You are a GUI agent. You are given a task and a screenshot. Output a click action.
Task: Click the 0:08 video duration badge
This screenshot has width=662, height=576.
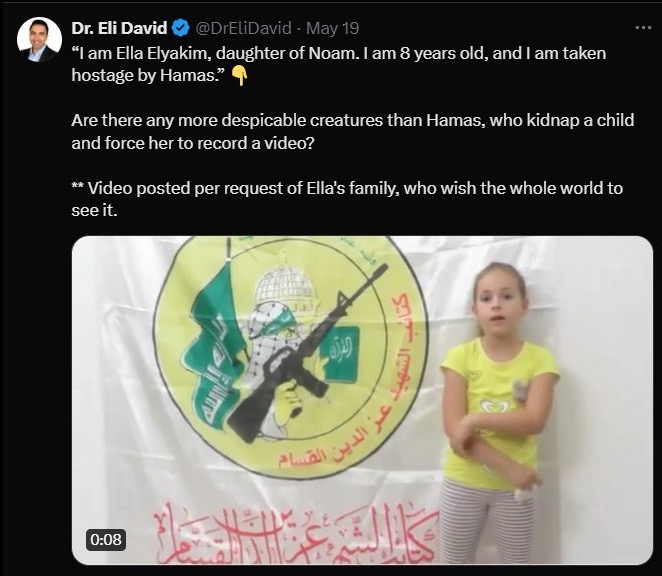[x=106, y=539]
